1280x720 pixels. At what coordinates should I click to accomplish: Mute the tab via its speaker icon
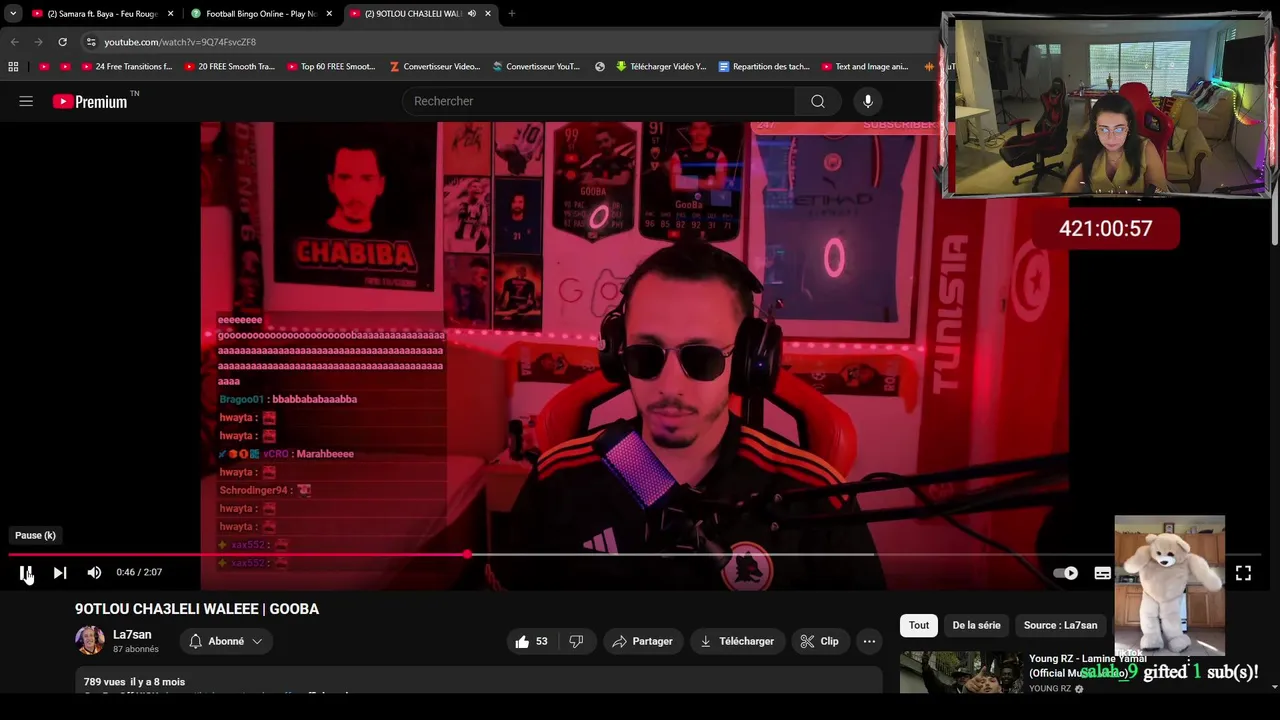coord(471,14)
